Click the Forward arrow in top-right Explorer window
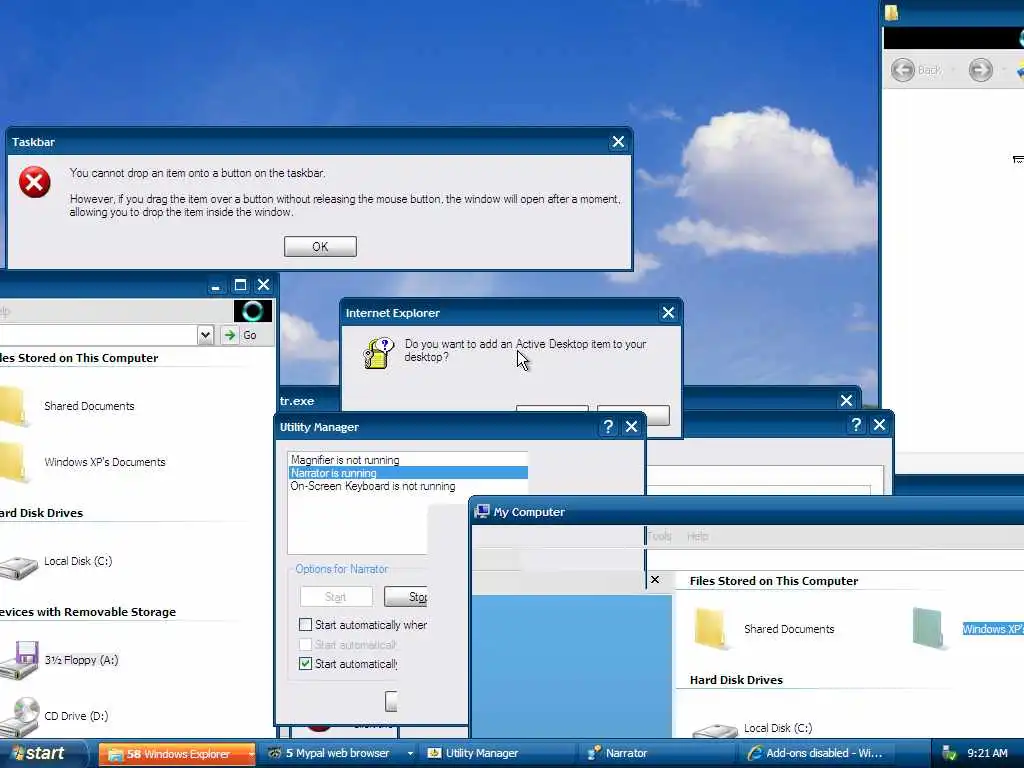 (x=980, y=70)
